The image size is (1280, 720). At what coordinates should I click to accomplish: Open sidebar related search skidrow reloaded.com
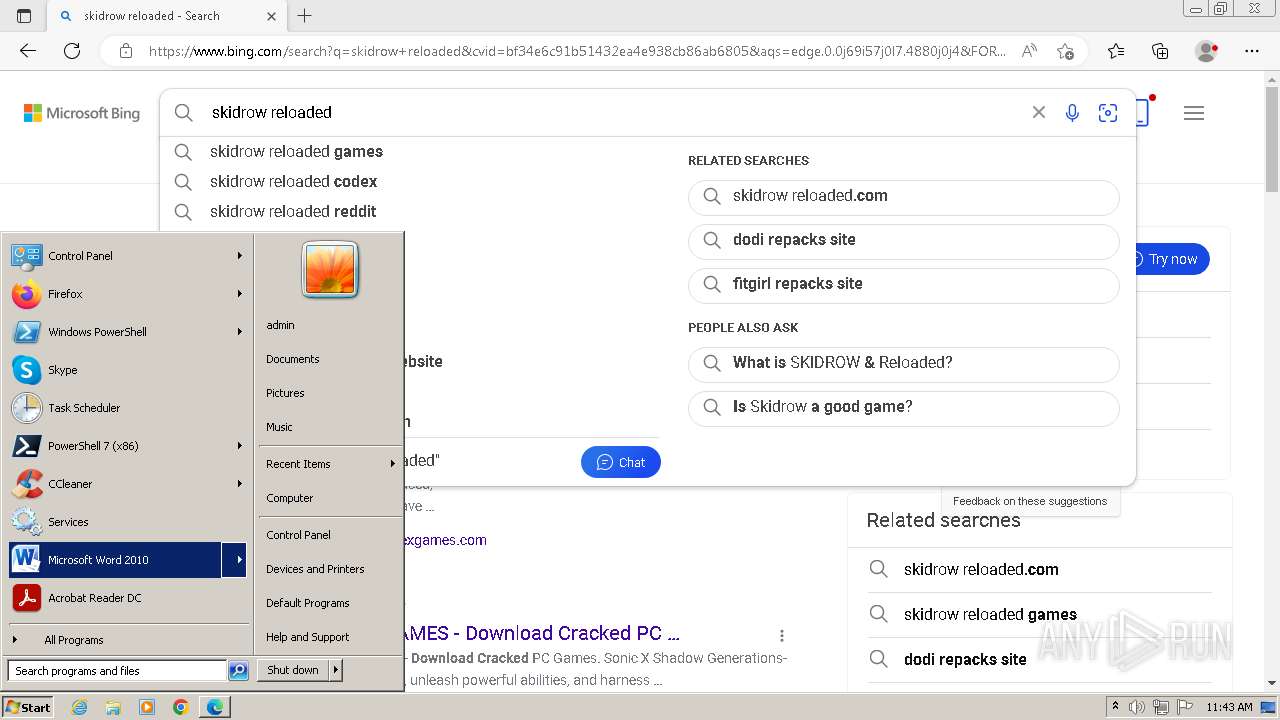[x=981, y=569]
